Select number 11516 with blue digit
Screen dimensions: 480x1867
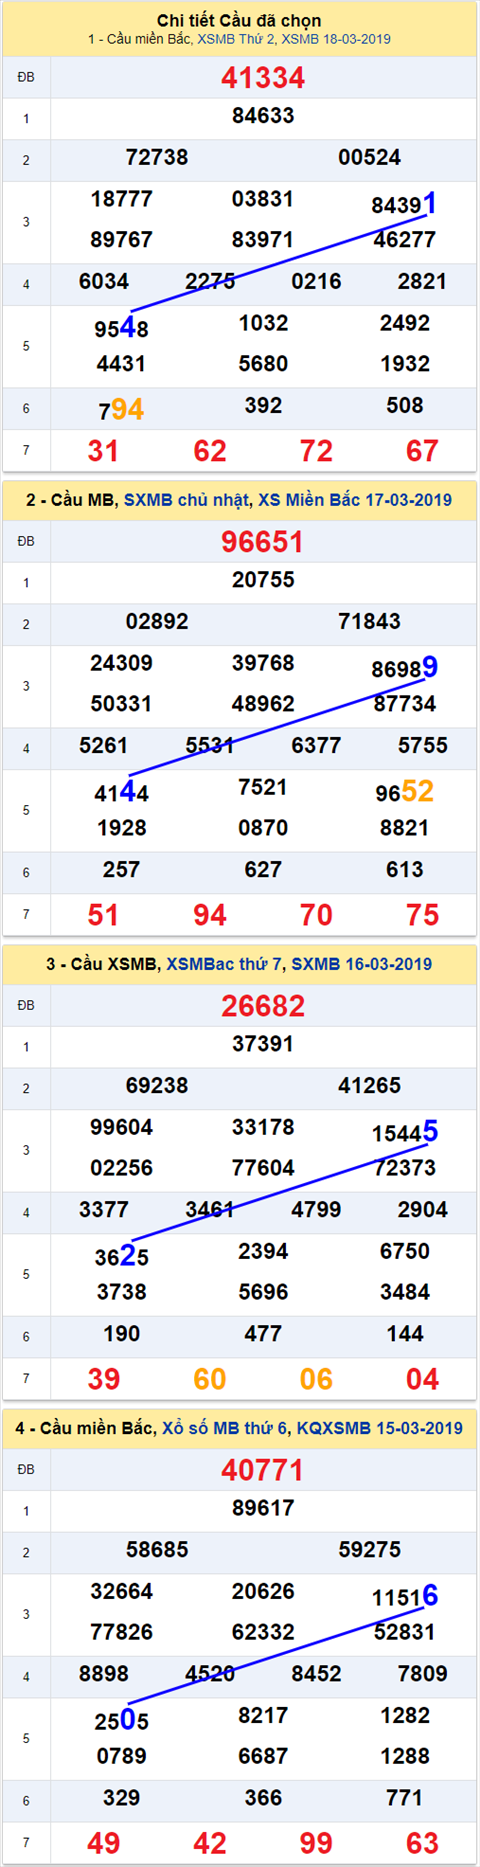404,1596
